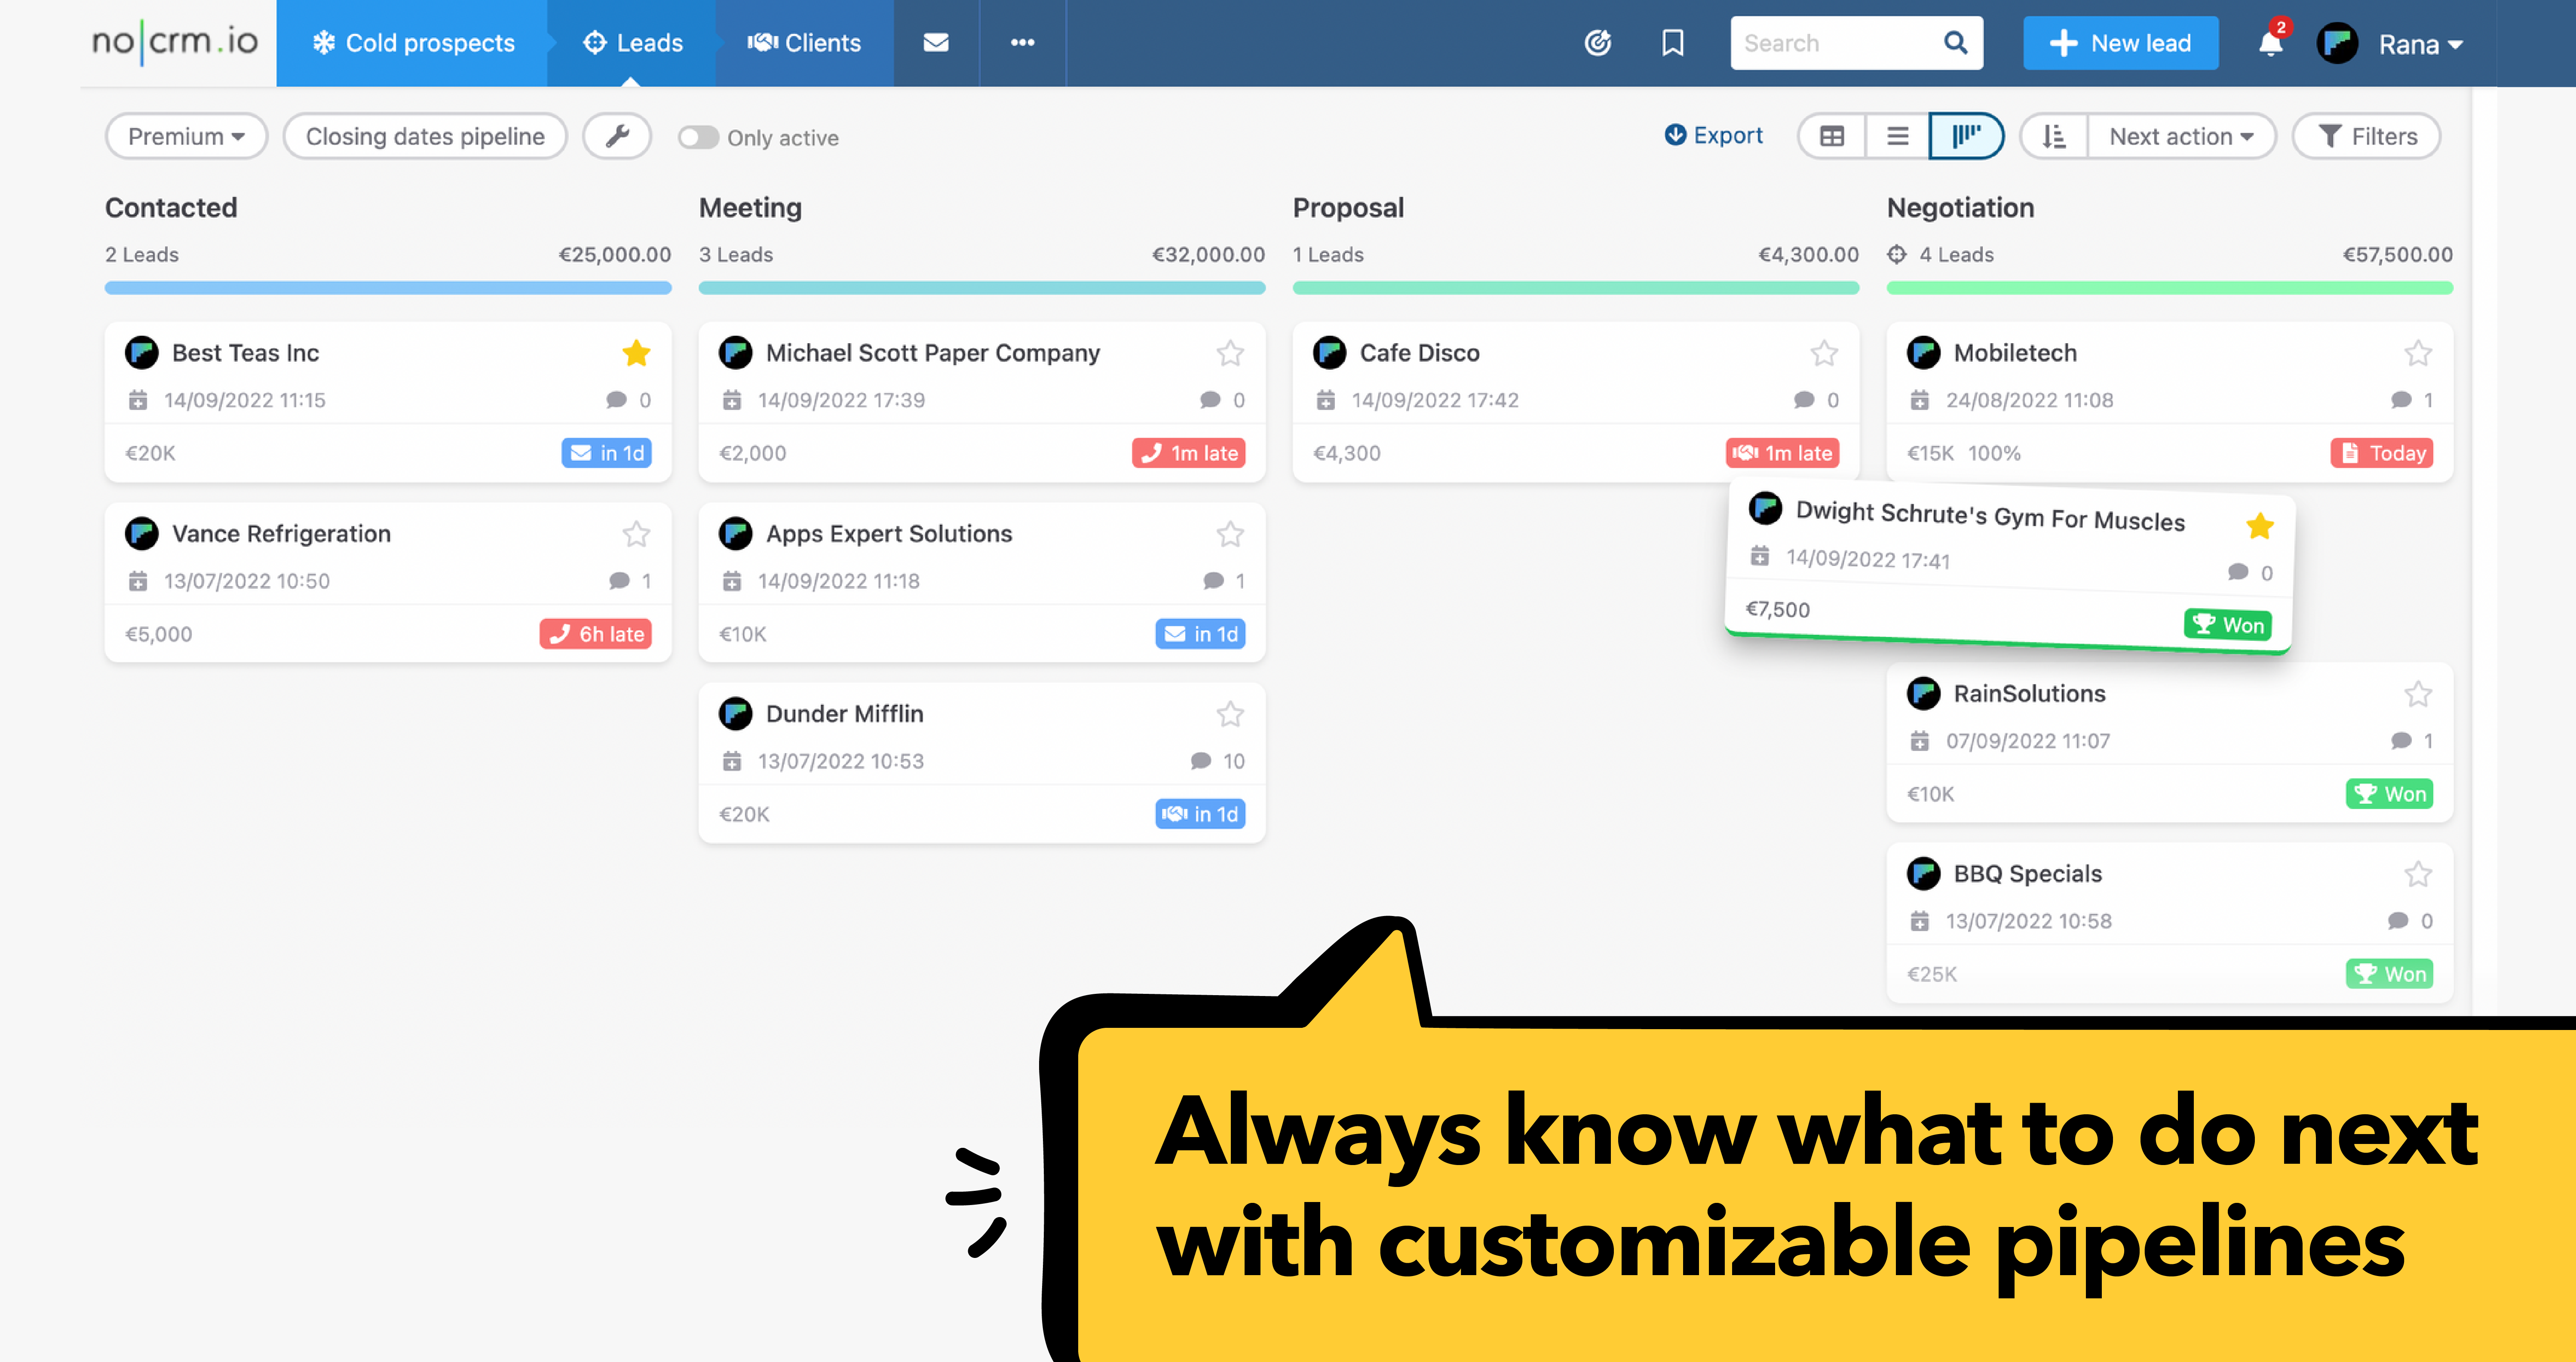Click the envelope icon in navigation bar
This screenshot has height=1362, width=2576.
coord(935,43)
